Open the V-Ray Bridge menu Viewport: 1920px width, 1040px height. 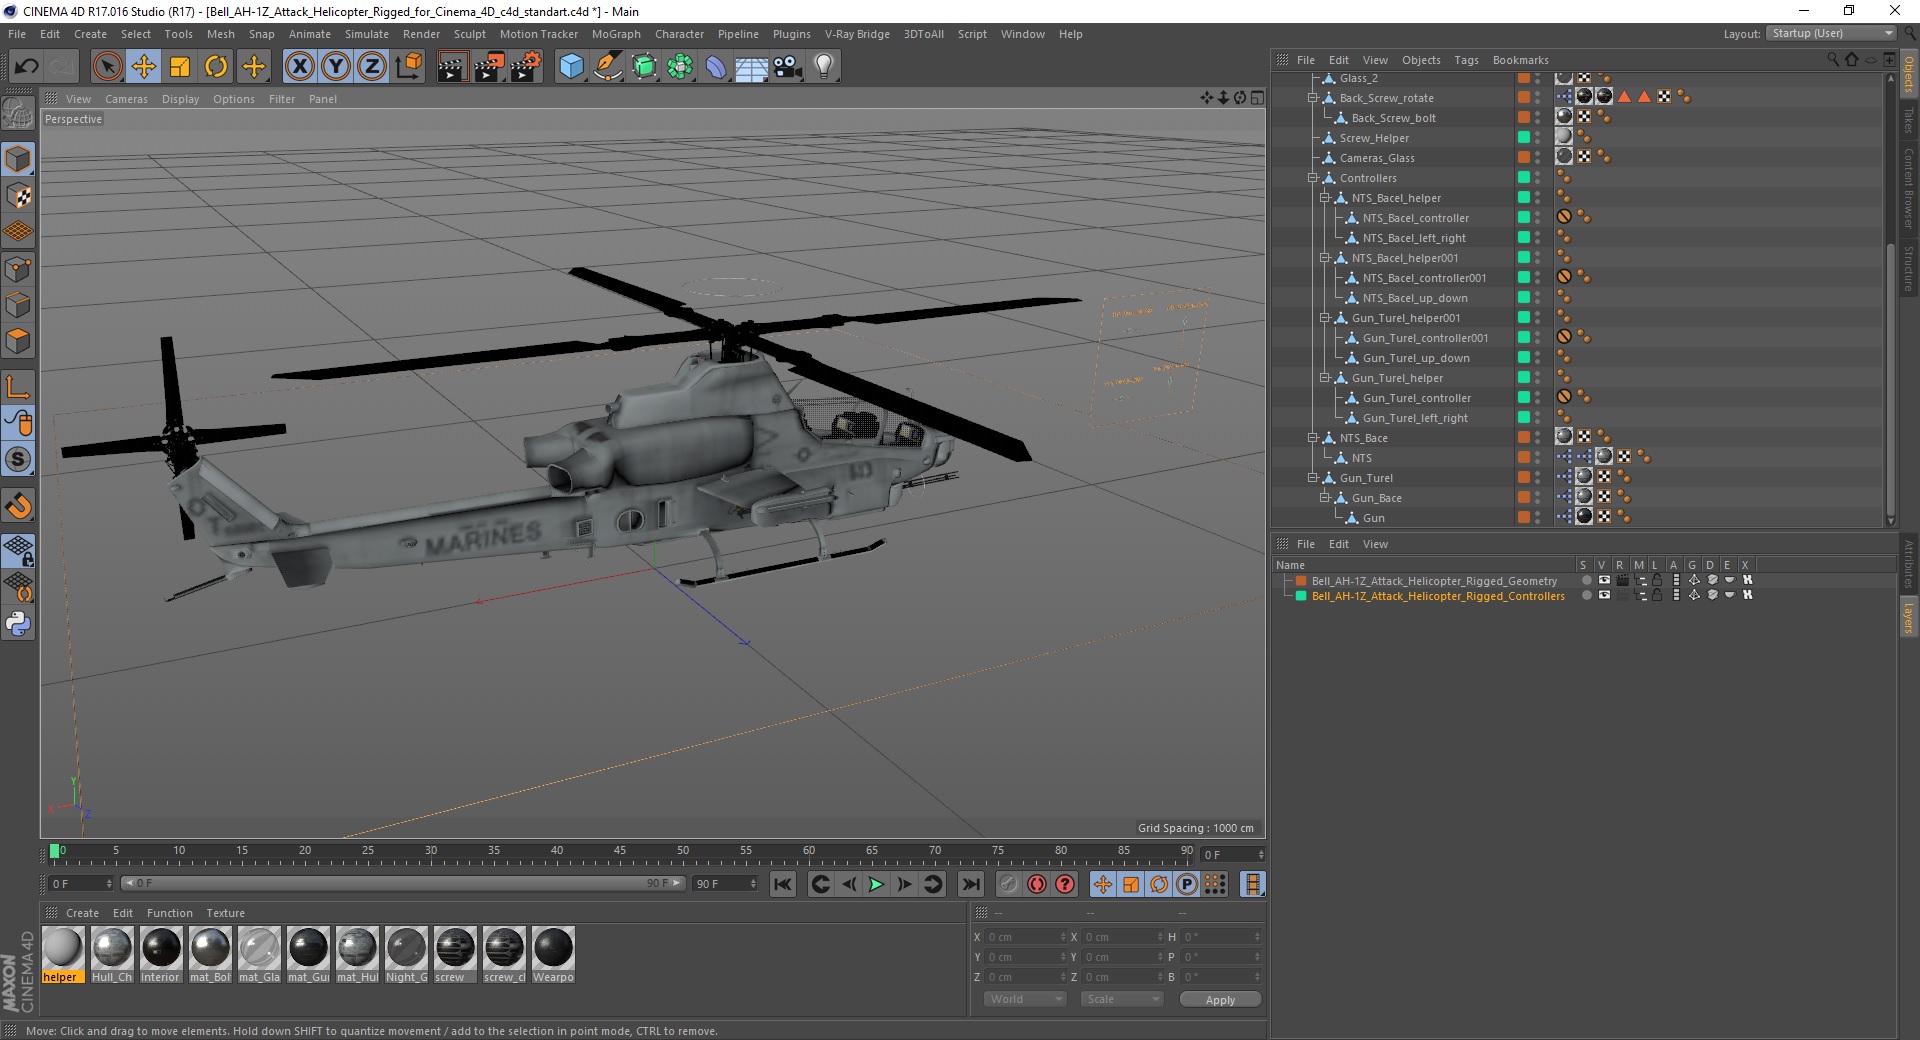[857, 34]
